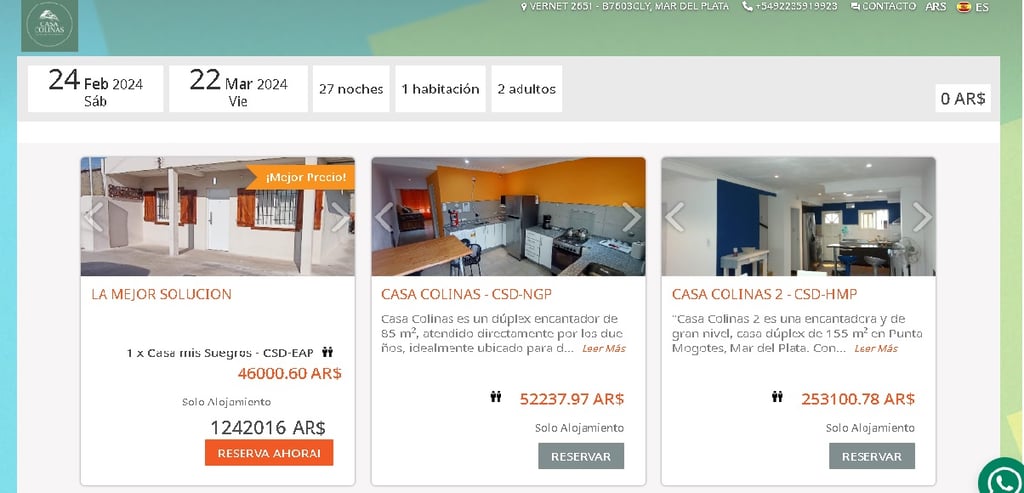Open the 1 habitación selector
The width and height of the screenshot is (1024, 493).
click(x=440, y=89)
